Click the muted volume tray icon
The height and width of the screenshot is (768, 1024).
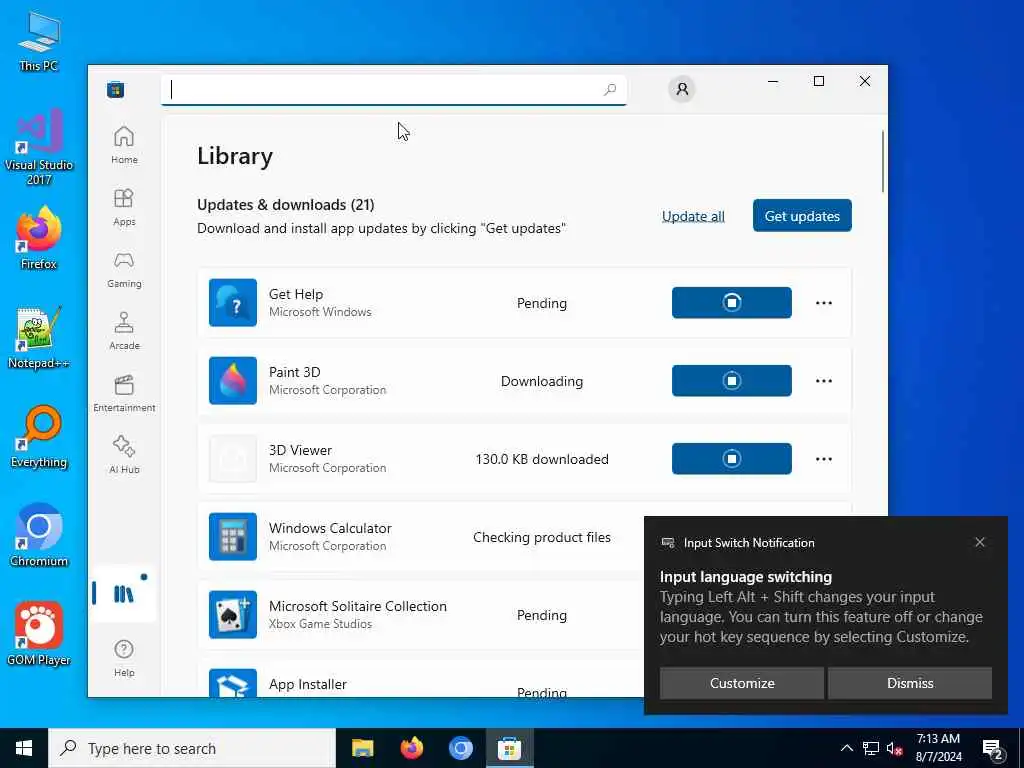click(895, 748)
